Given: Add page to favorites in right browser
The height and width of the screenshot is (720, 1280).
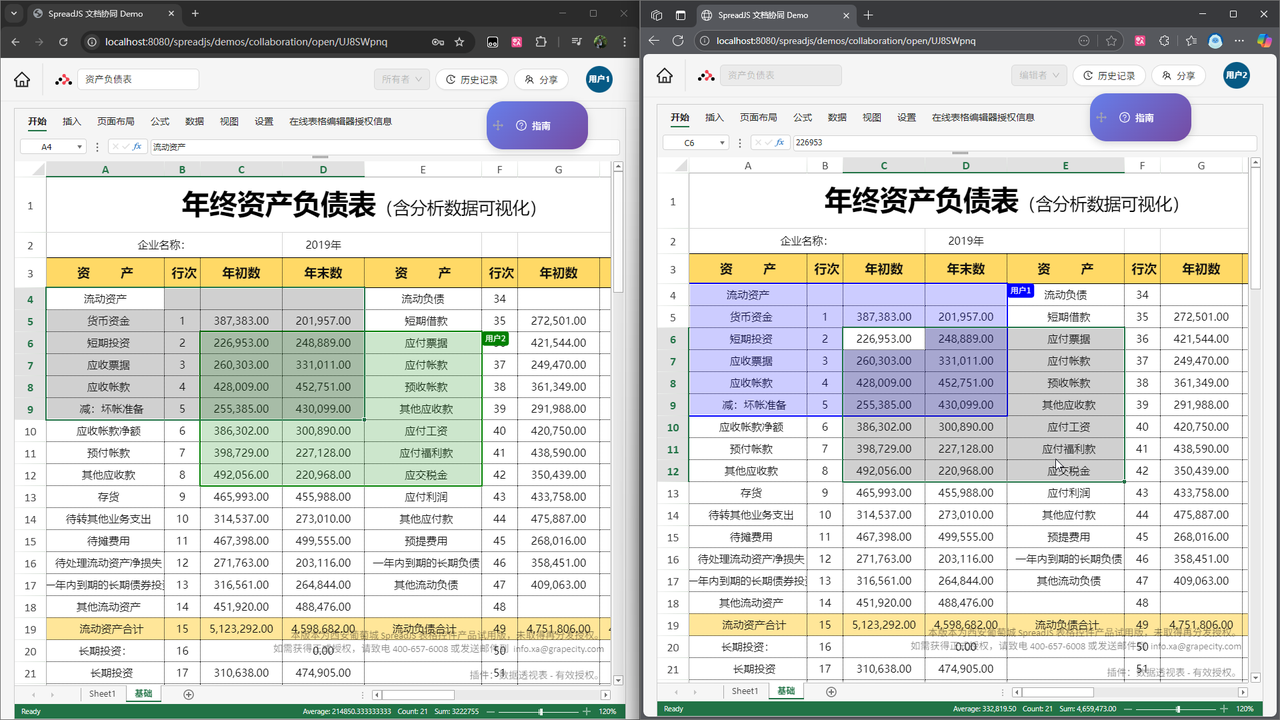Looking at the screenshot, I should [1111, 41].
